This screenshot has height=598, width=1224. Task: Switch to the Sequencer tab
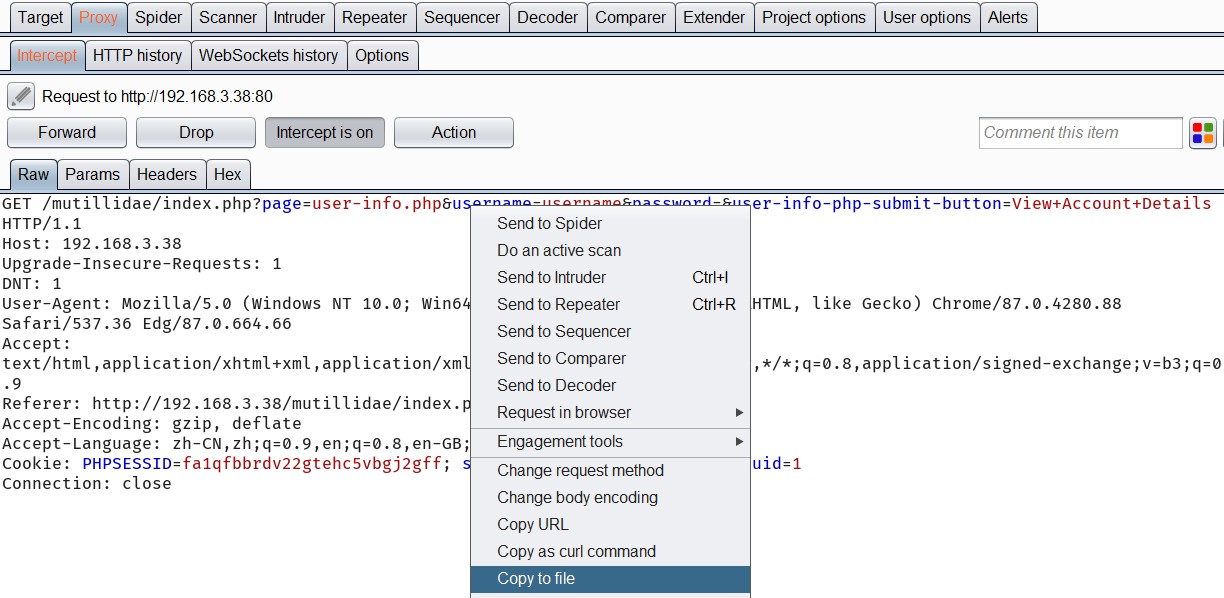pos(462,17)
